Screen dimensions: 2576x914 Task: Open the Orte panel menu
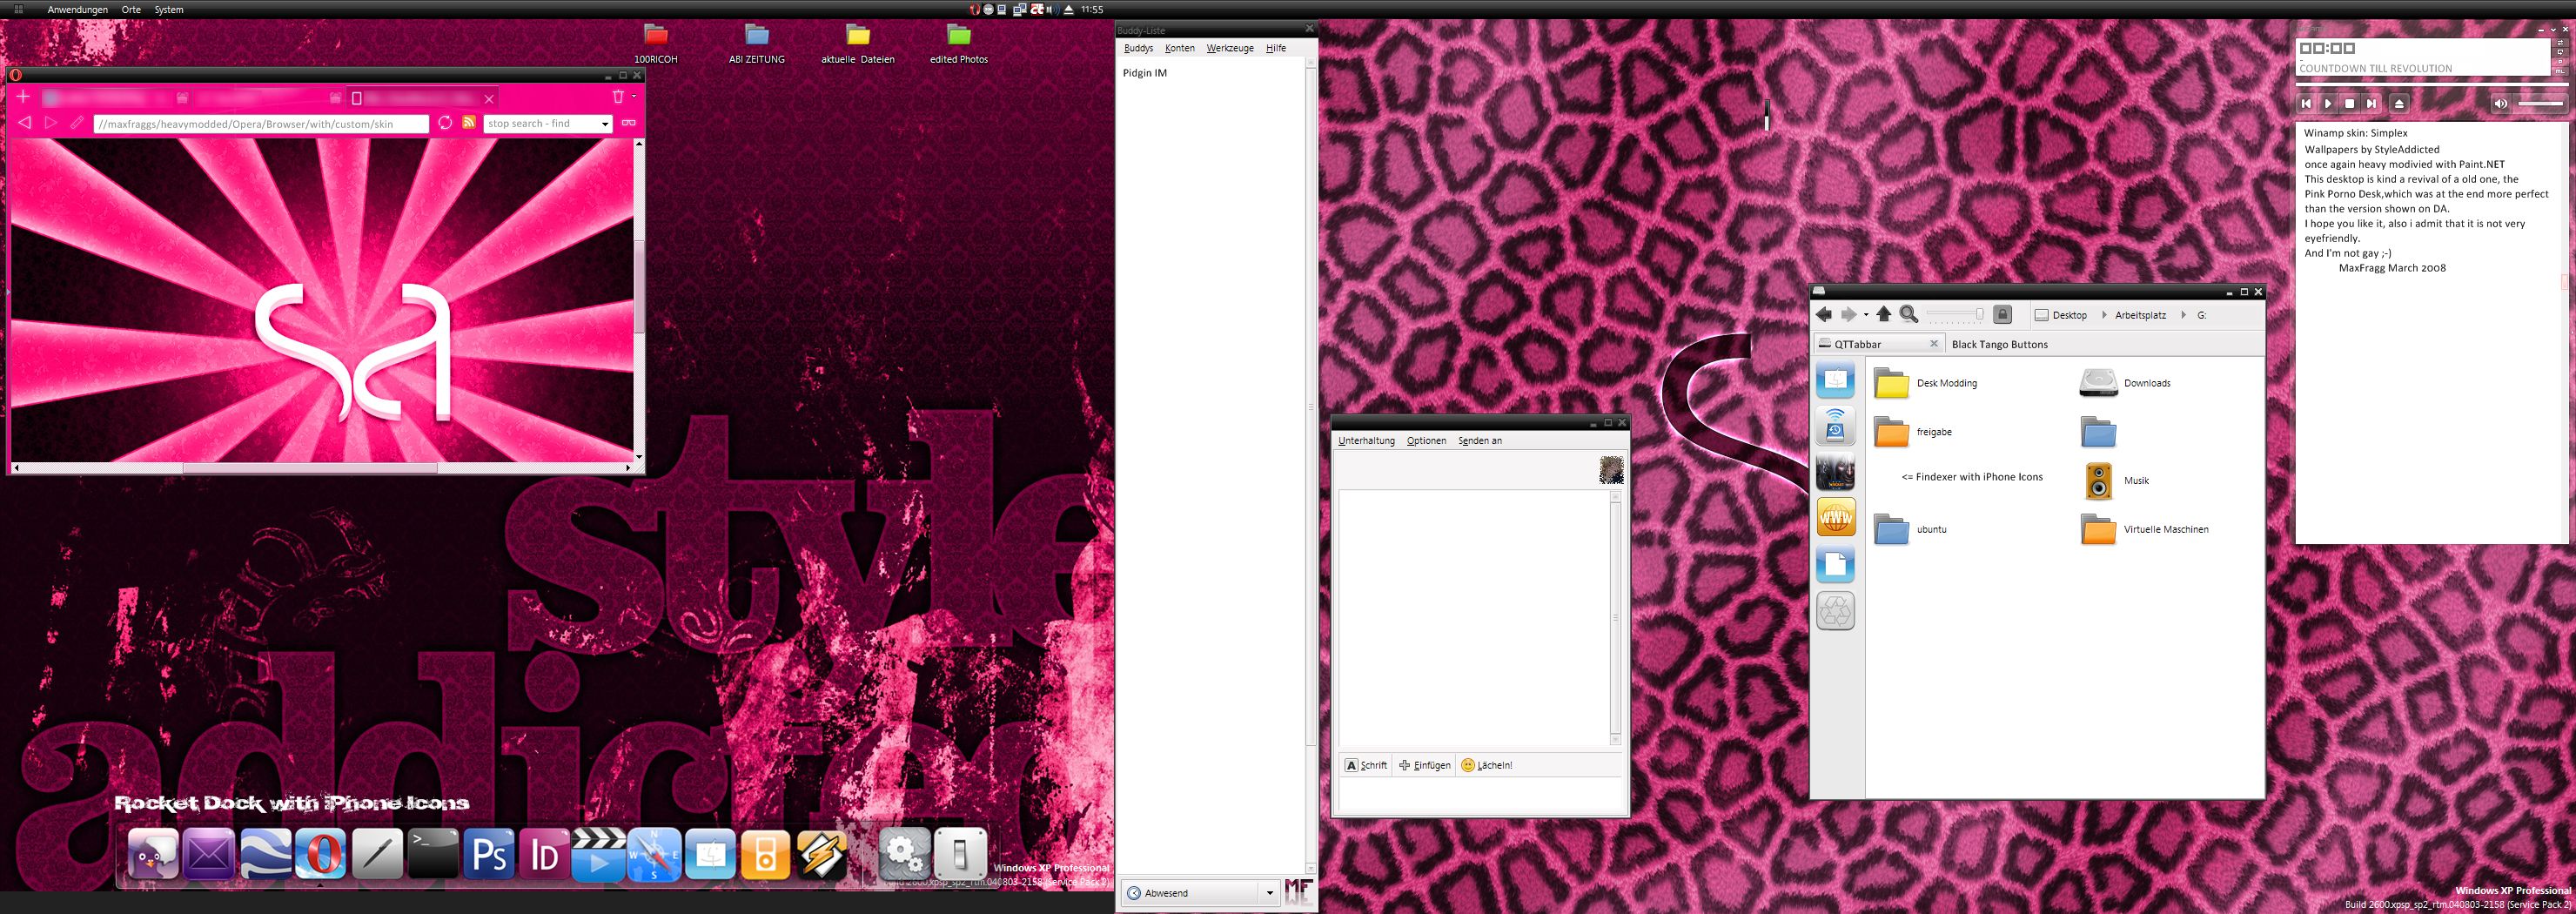coord(131,10)
